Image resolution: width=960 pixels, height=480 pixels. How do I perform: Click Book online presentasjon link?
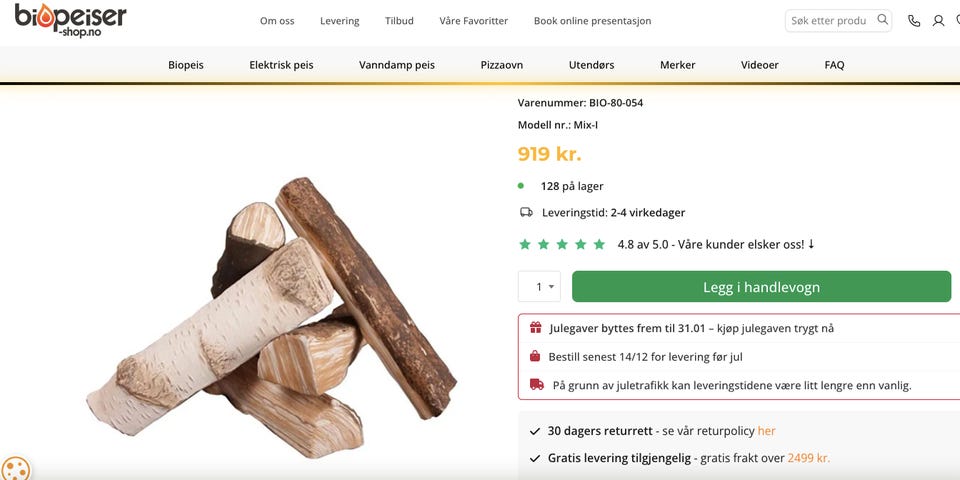pyautogui.click(x=592, y=21)
